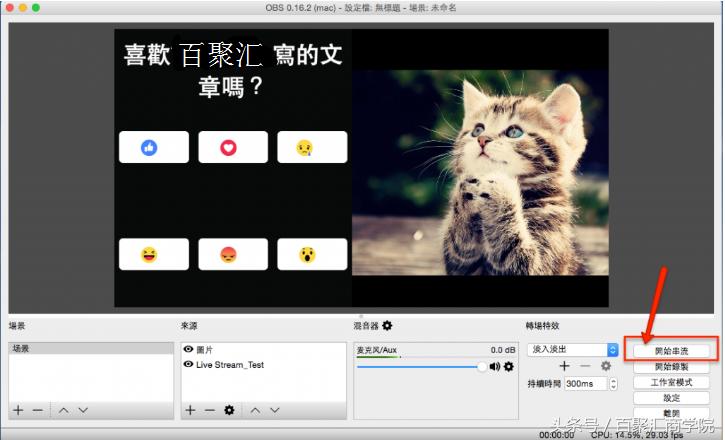Click the 場景 panel heading
The image size is (725, 440).
tap(17, 325)
